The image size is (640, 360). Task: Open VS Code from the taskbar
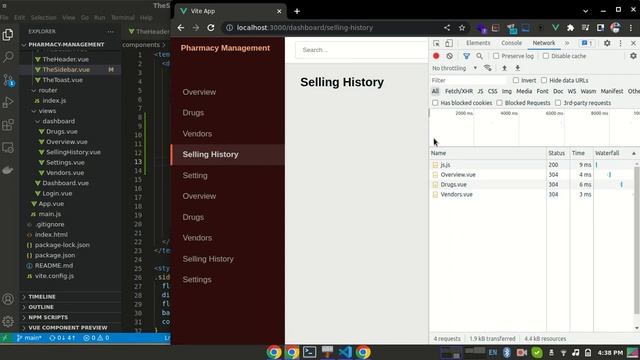(x=345, y=352)
